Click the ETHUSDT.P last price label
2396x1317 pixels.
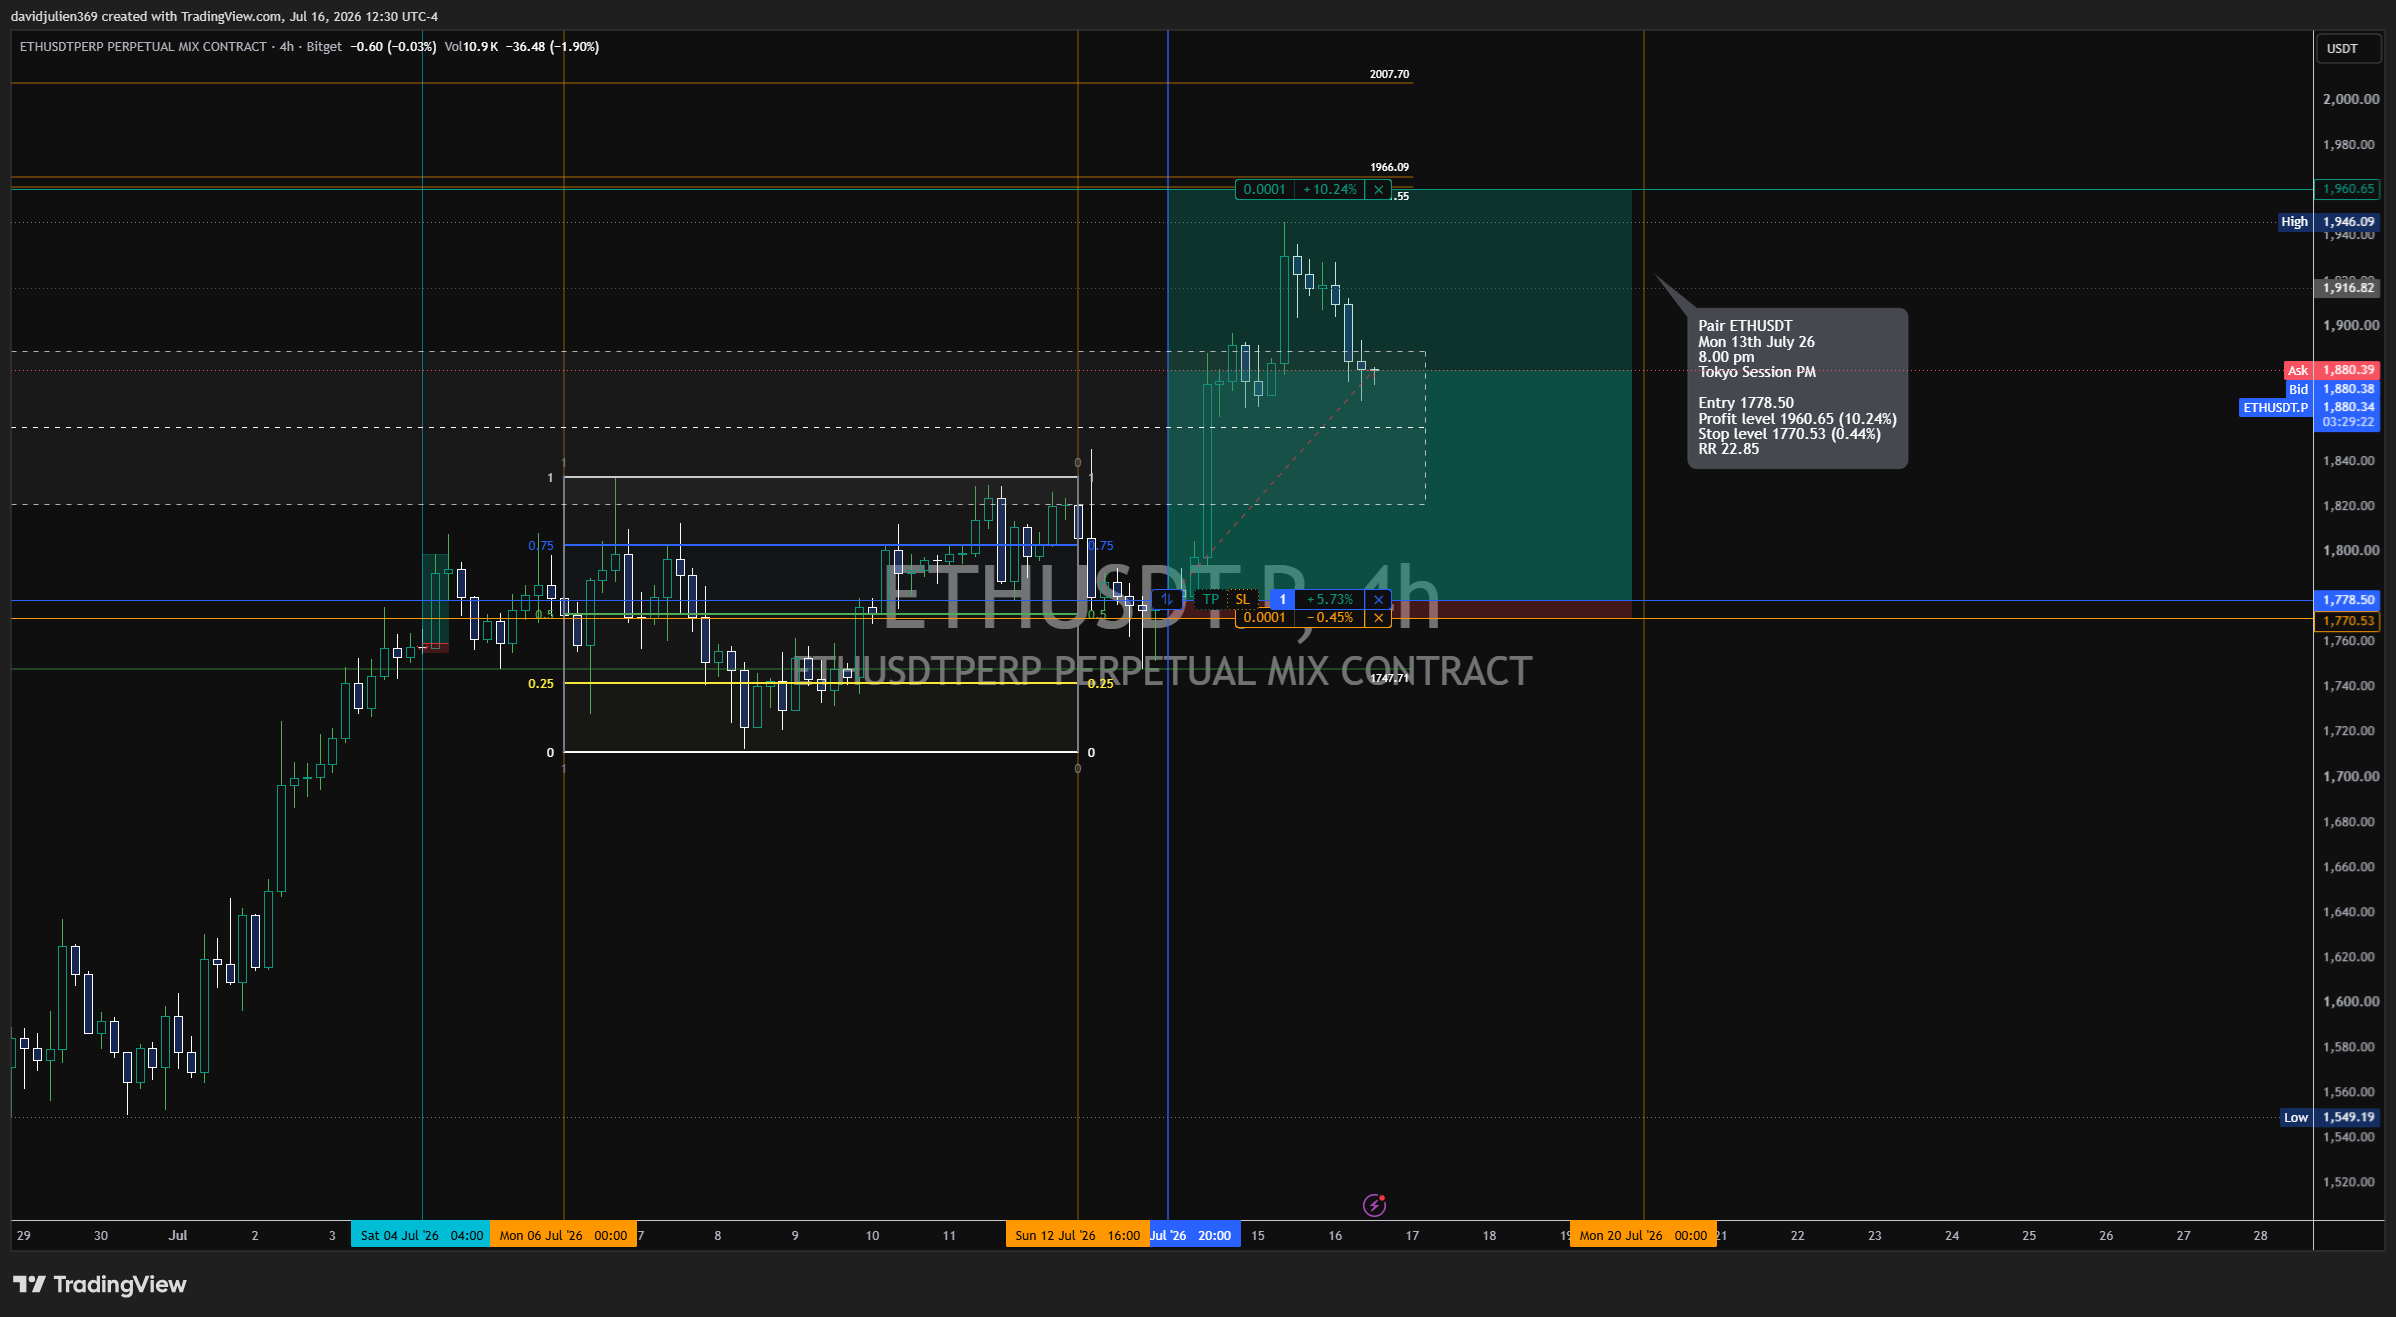[x=2309, y=407]
